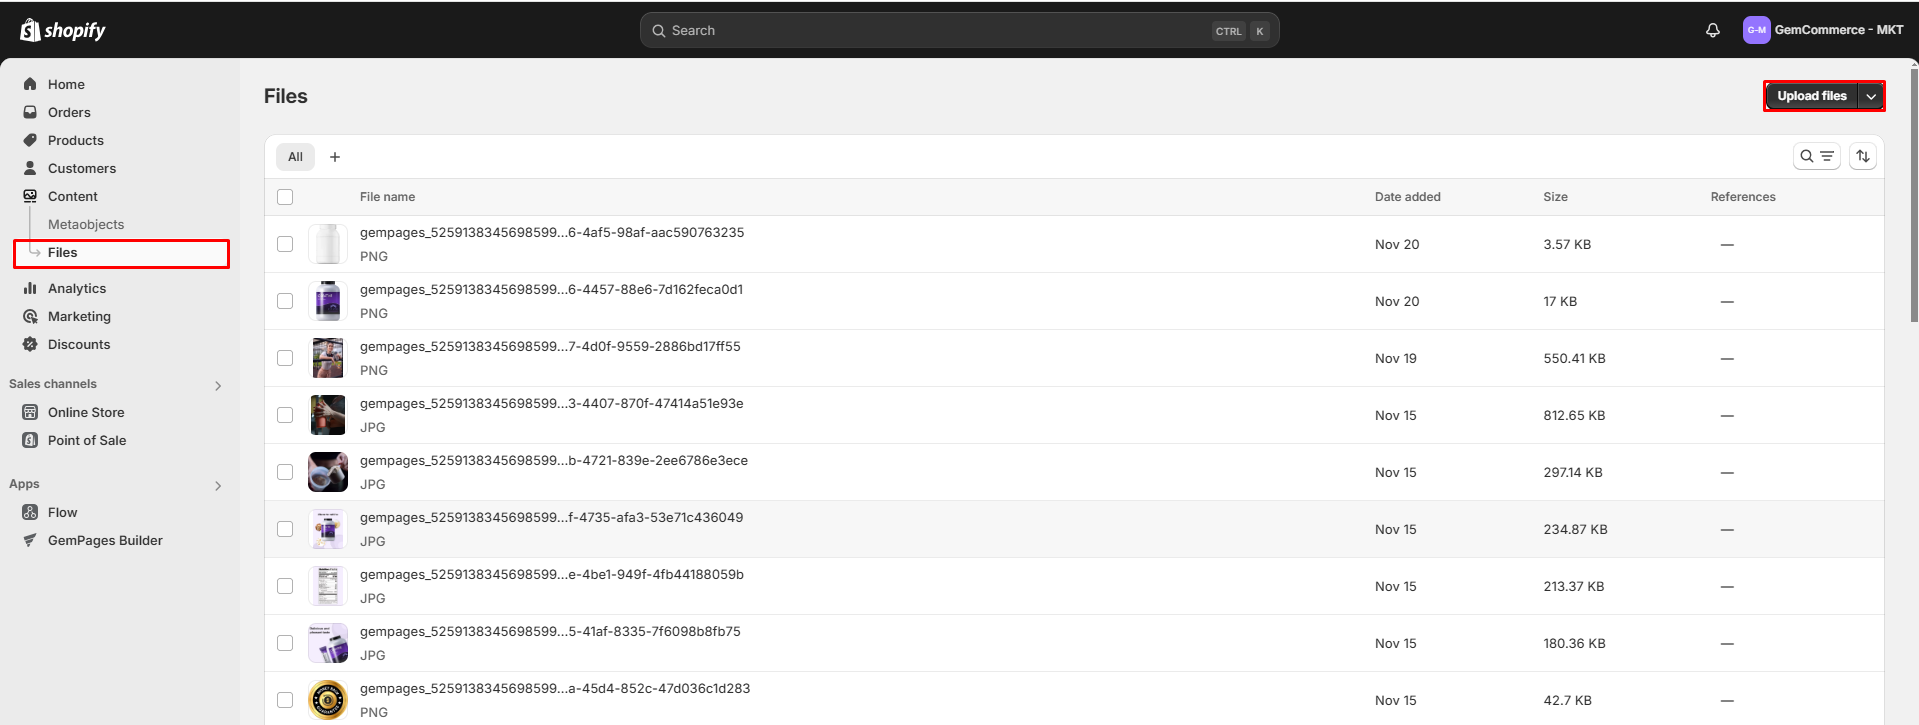Expand the Apps section chevron

218,486
